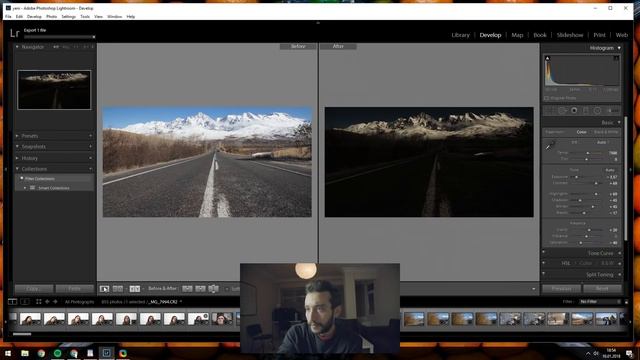Switch Treatment to Black & White

click(606, 132)
